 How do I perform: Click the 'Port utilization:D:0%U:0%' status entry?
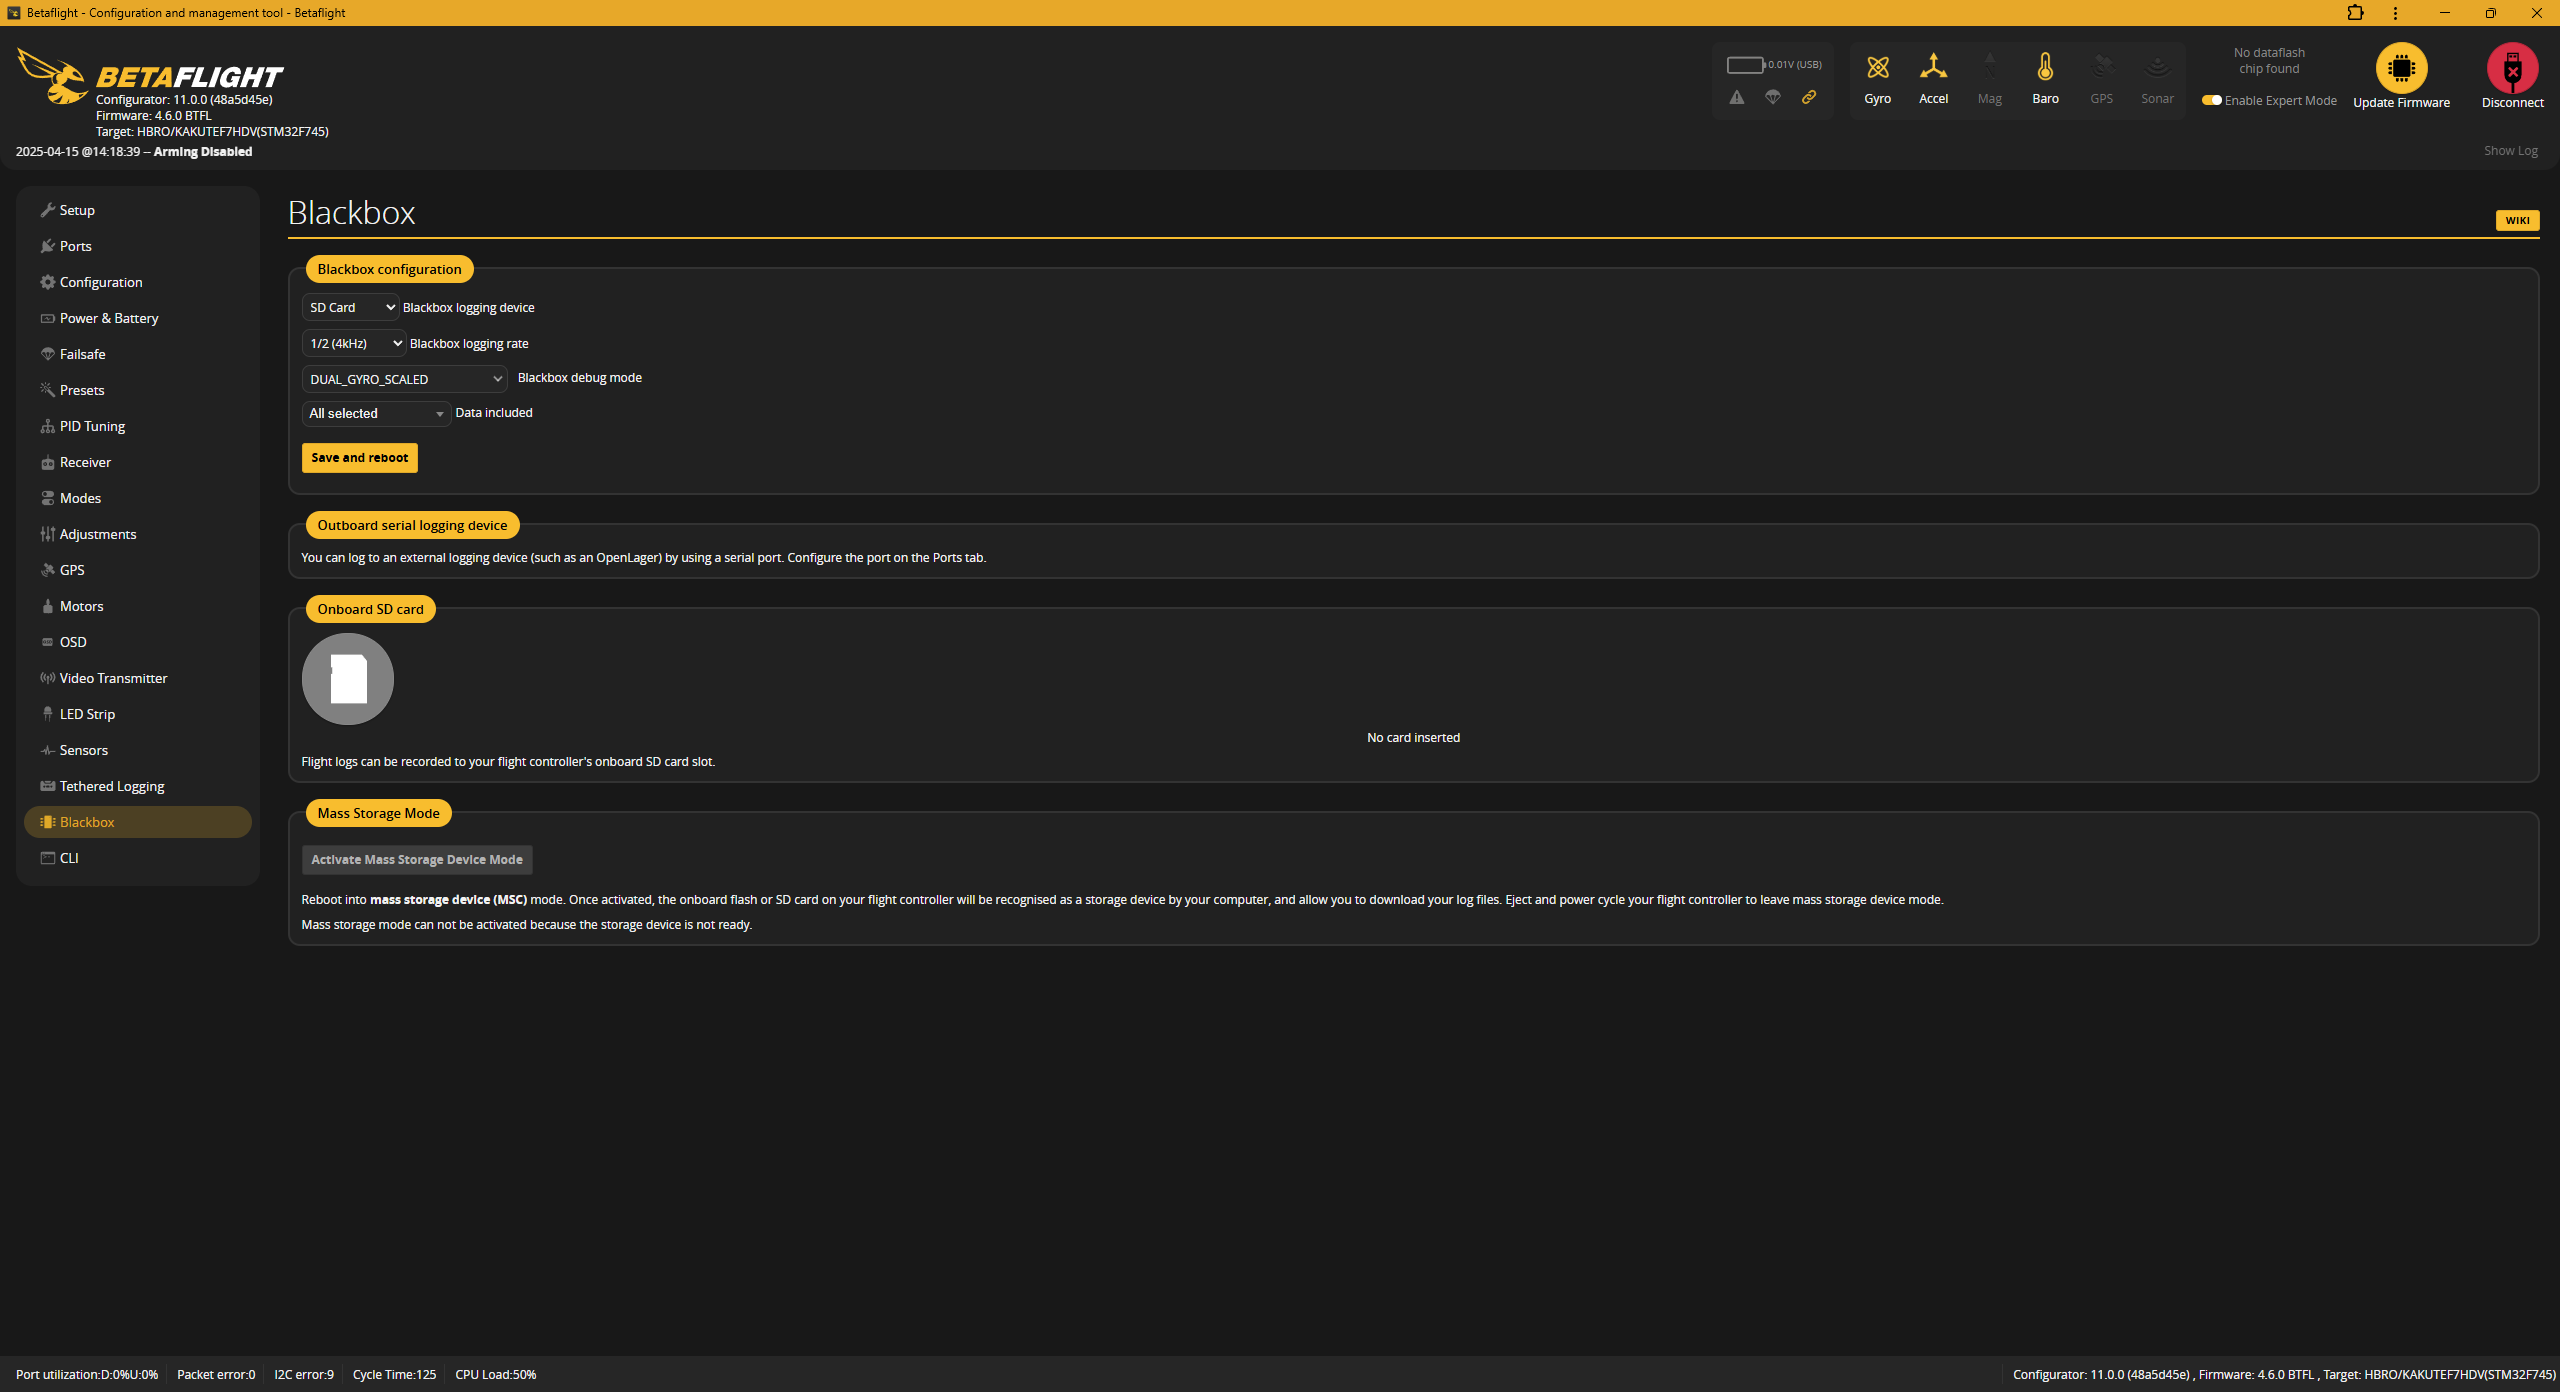click(87, 1375)
